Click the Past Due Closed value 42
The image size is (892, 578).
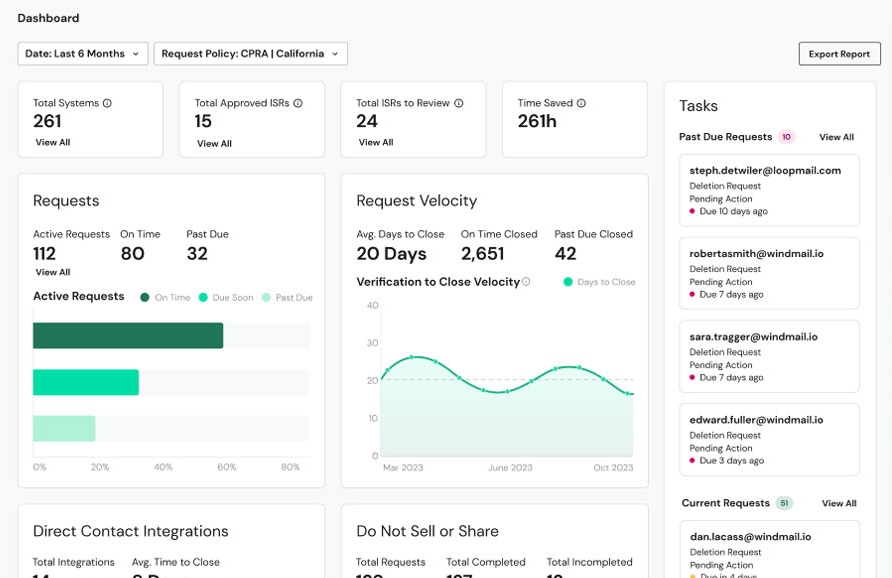(x=565, y=254)
